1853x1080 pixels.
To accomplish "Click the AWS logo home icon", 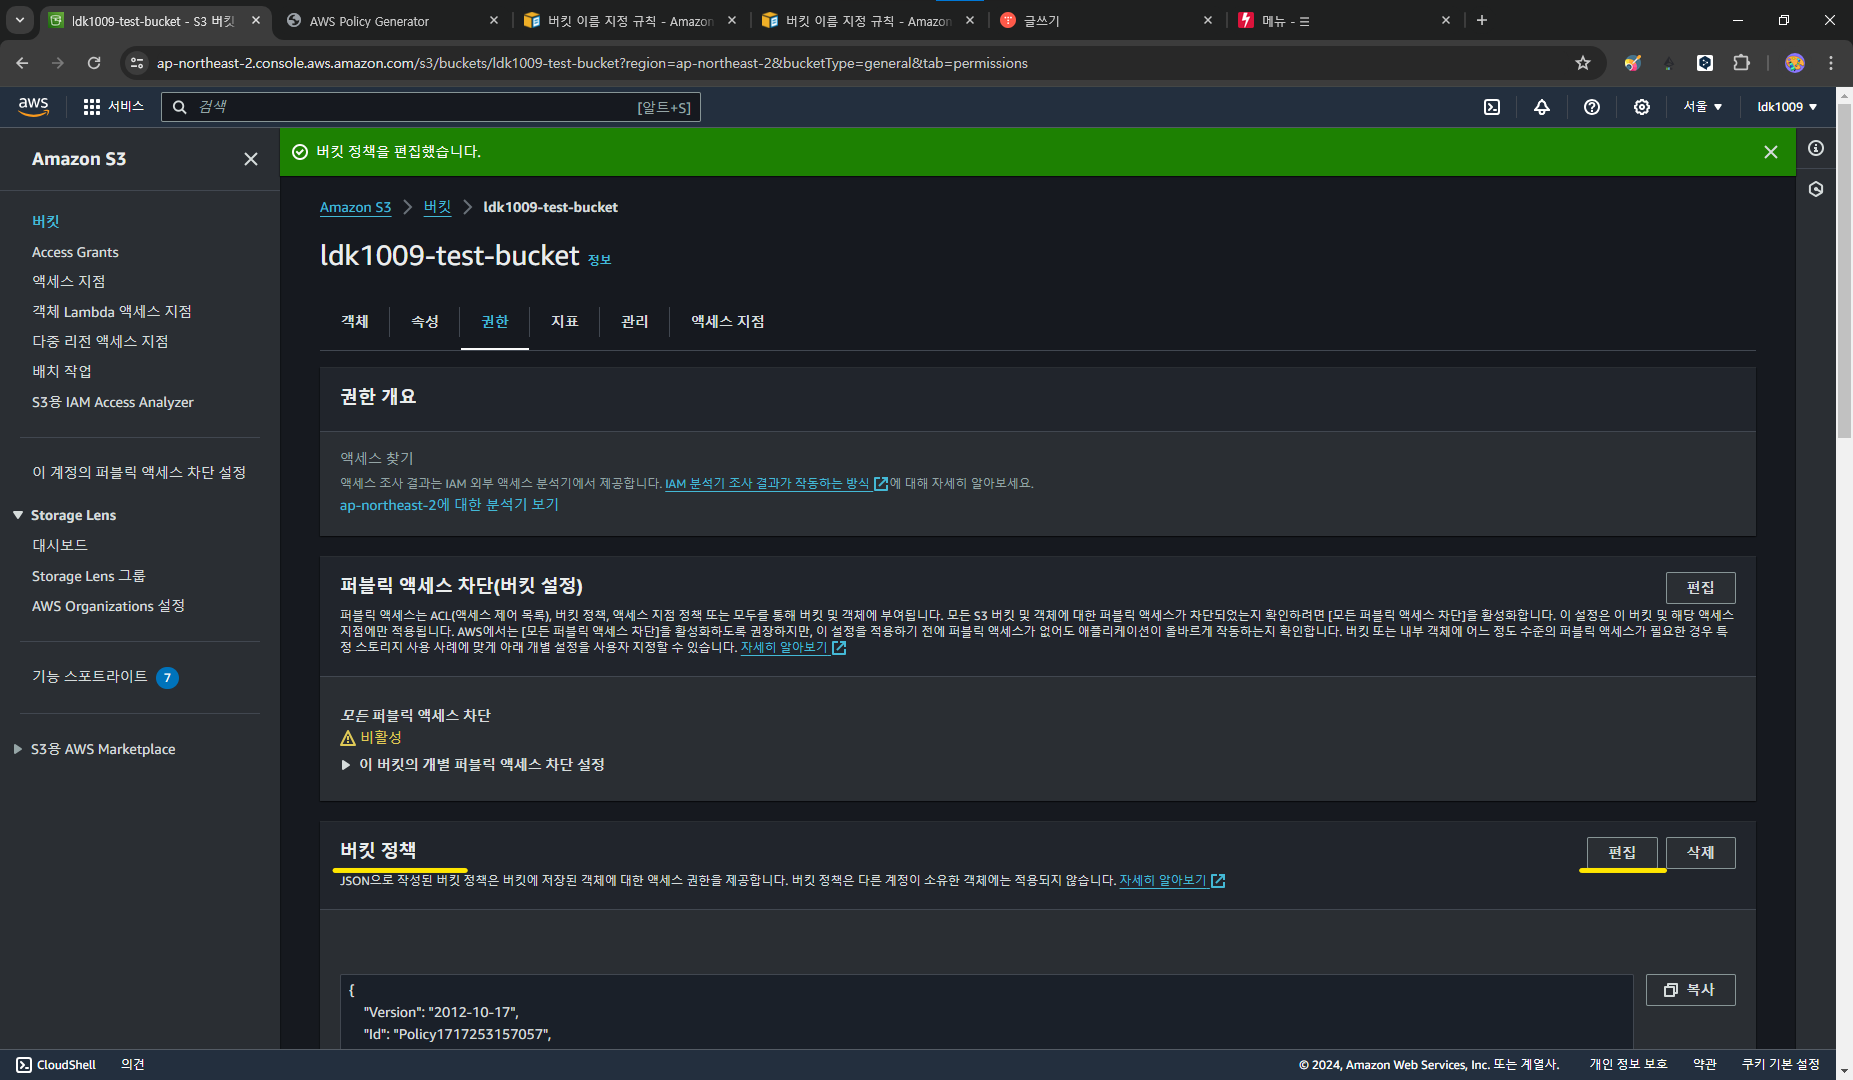I will (x=33, y=107).
